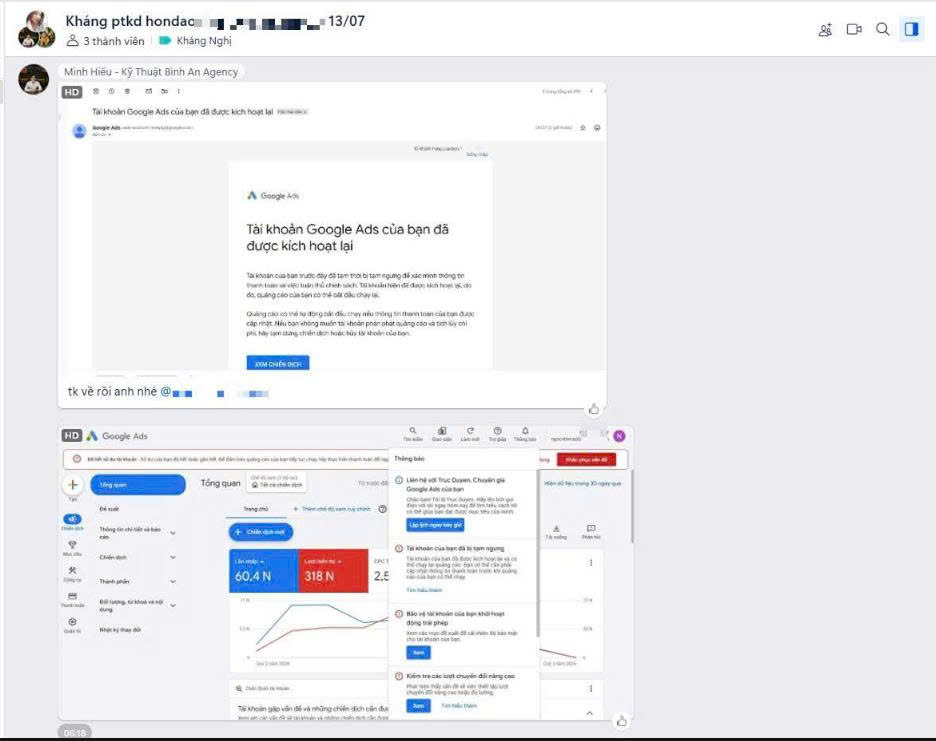936x741 pixels.
Task: Click 'Xem' under 'Kiểm tra các lượt chuyển đổi nâng cao'
Action: (418, 706)
